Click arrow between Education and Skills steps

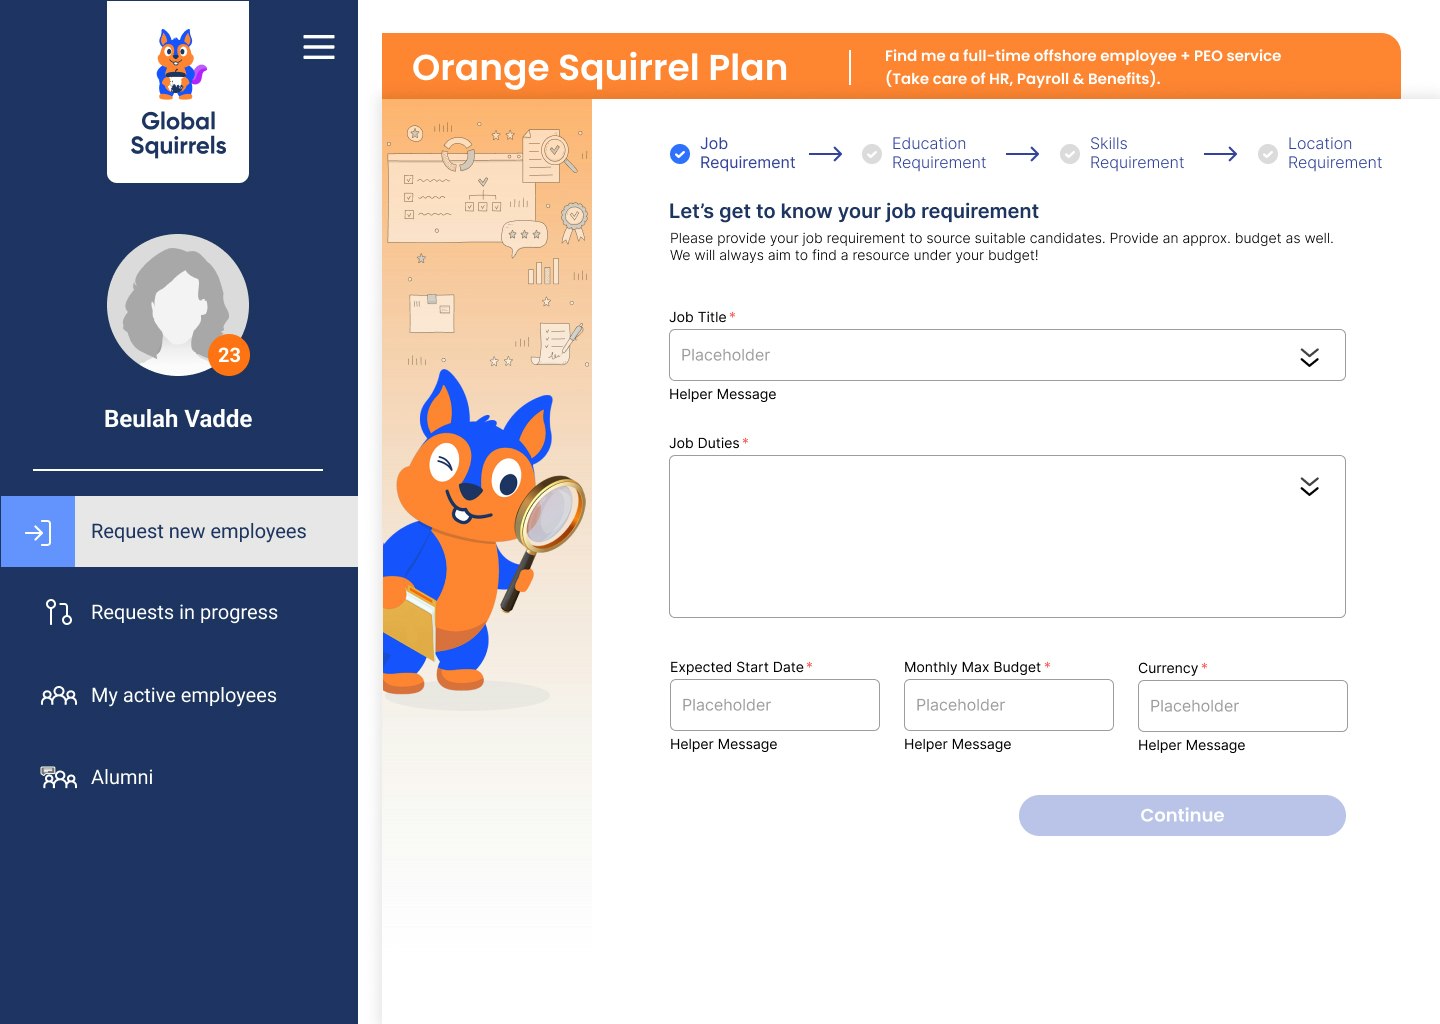[x=1023, y=154]
